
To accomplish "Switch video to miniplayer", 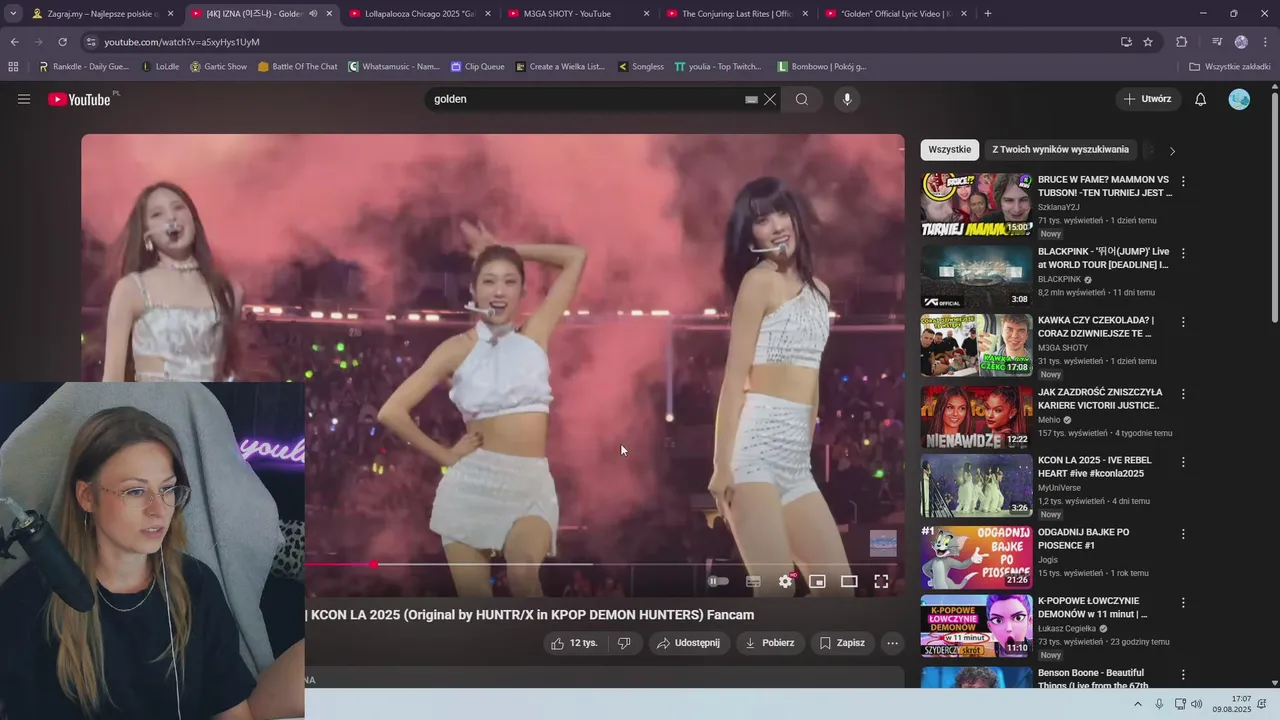I will [817, 581].
